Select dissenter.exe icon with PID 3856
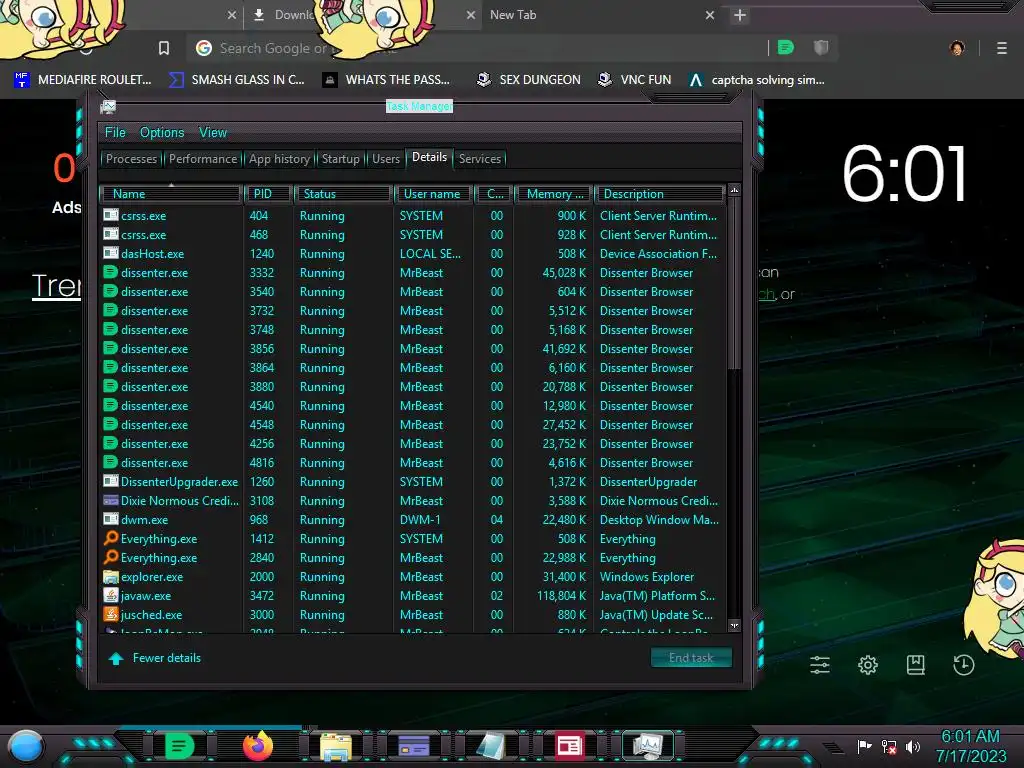Image resolution: width=1024 pixels, height=768 pixels. click(x=110, y=348)
